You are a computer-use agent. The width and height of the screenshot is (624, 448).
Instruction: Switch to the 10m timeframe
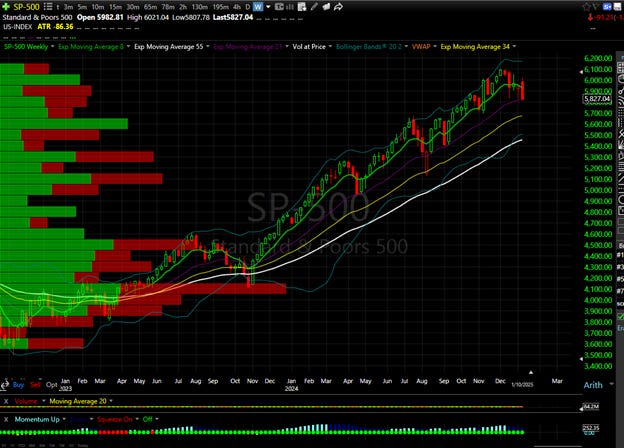(x=98, y=7)
